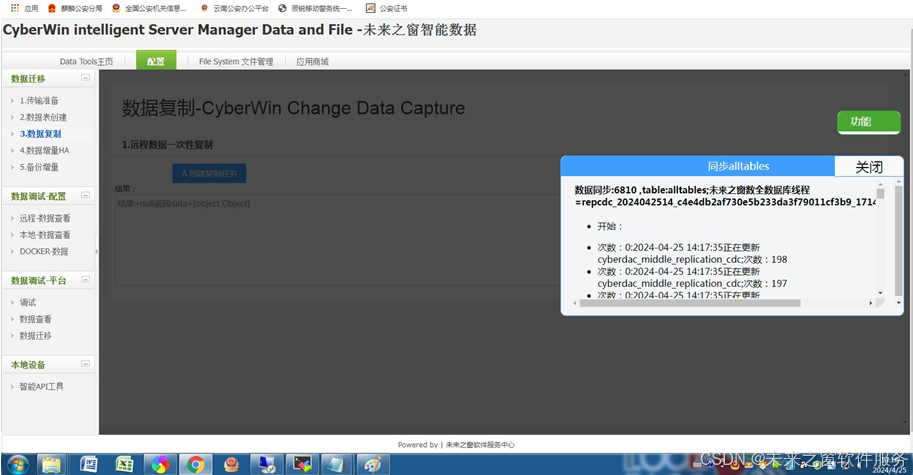Screen dimensions: 913x475
Task: Open 4.数据增量HA in the sidebar
Action: click(x=44, y=150)
